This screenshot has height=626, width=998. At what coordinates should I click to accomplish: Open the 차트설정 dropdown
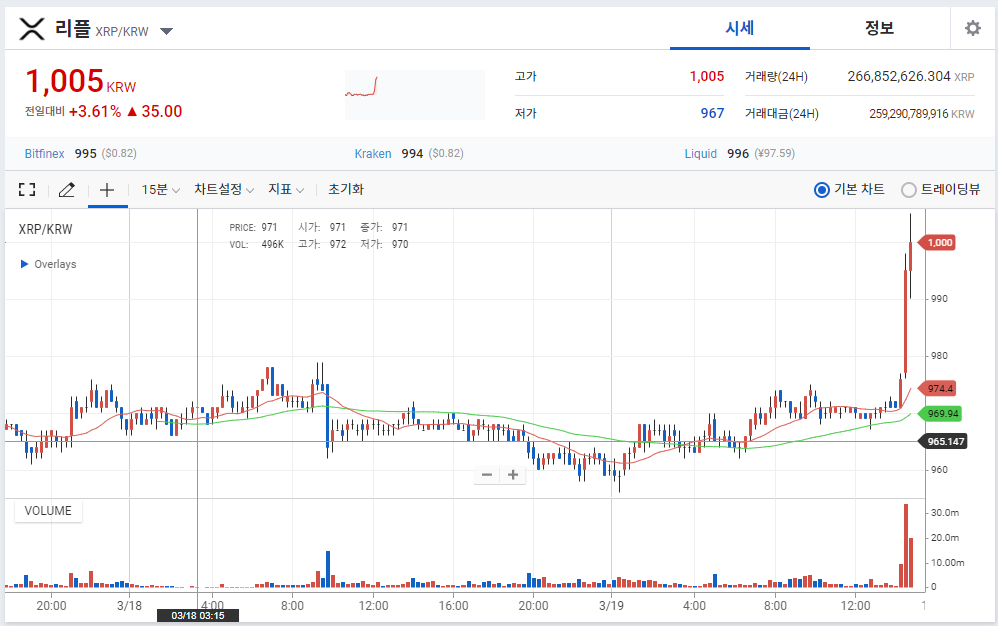[x=224, y=190]
